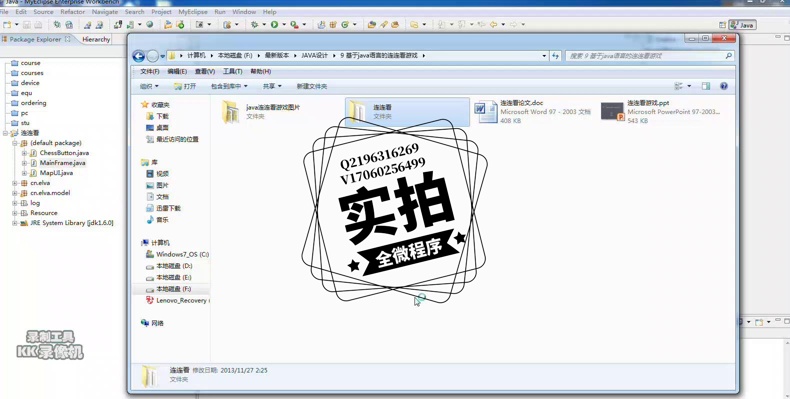Open the 文件(F) menu
This screenshot has width=790, height=399.
[x=150, y=72]
